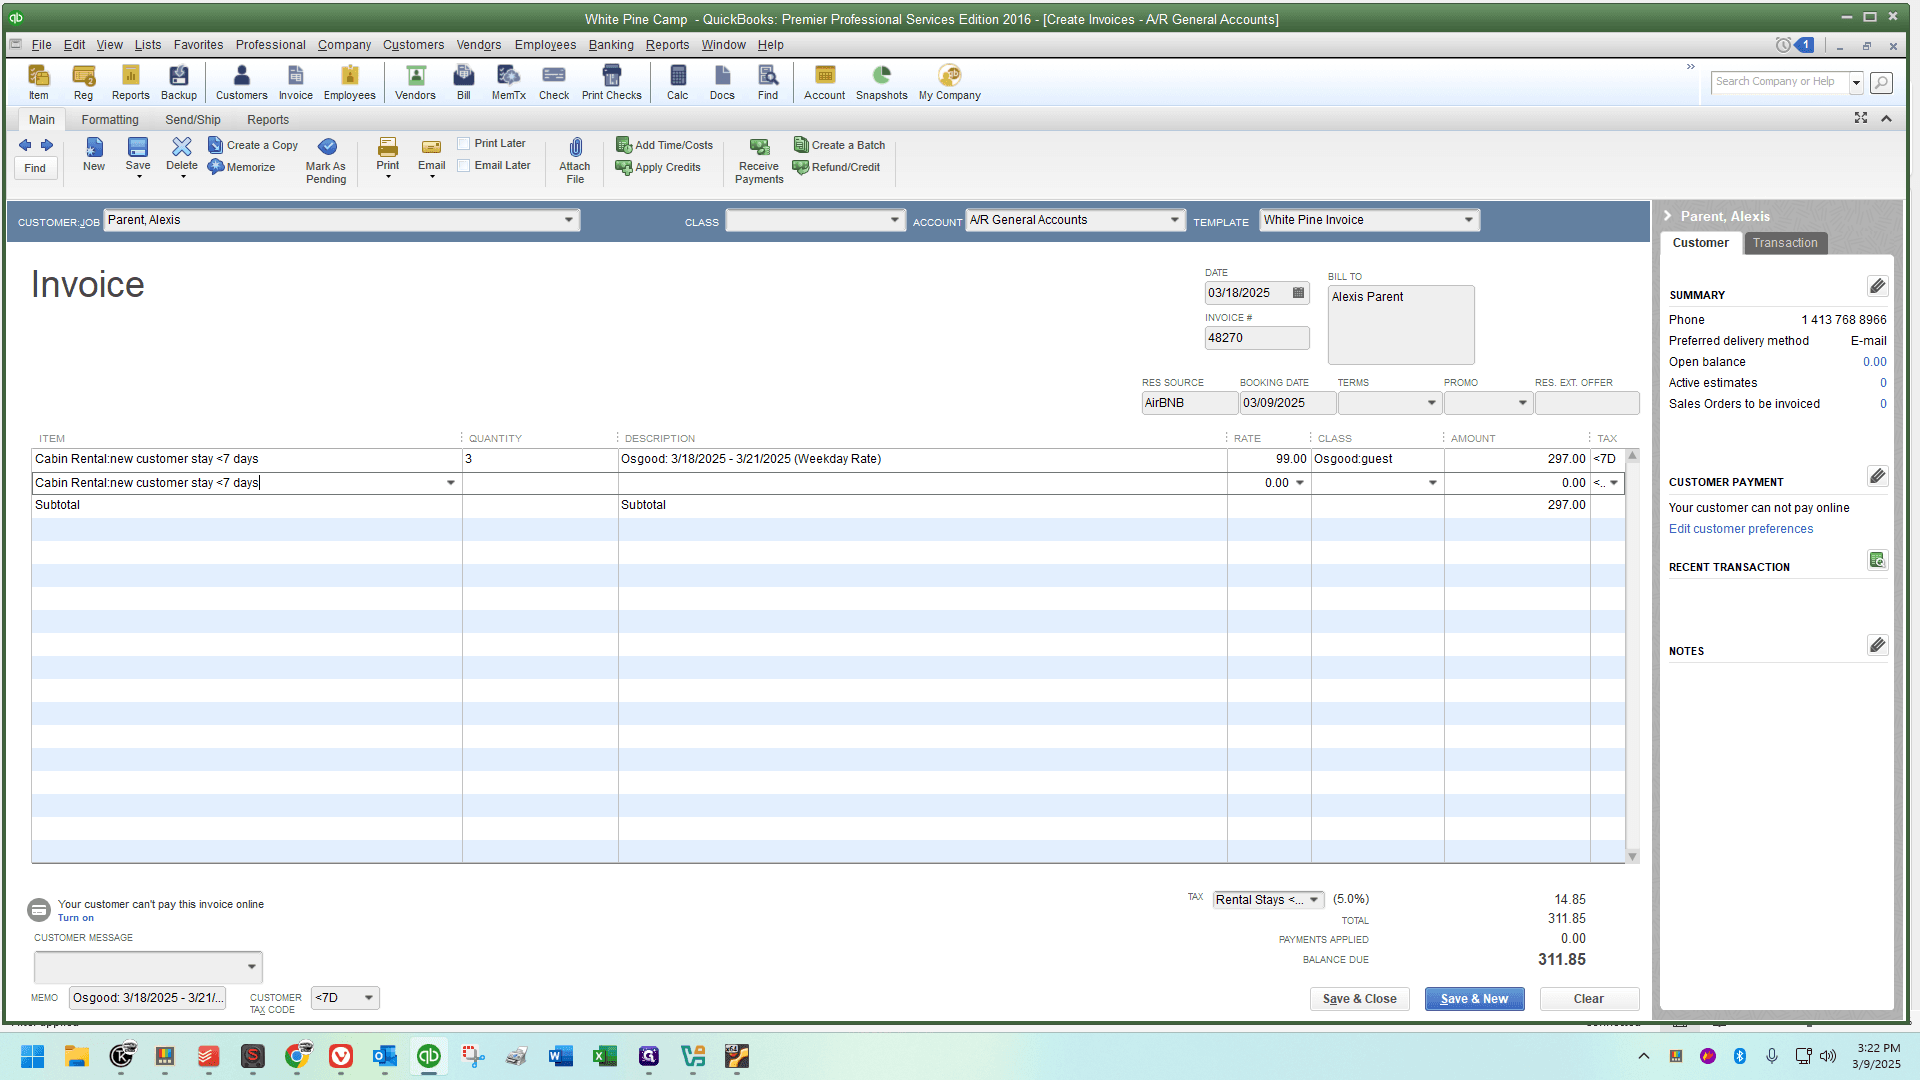Image resolution: width=1920 pixels, height=1080 pixels.
Task: Click the New invoice ribbon icon
Action: click(x=94, y=155)
